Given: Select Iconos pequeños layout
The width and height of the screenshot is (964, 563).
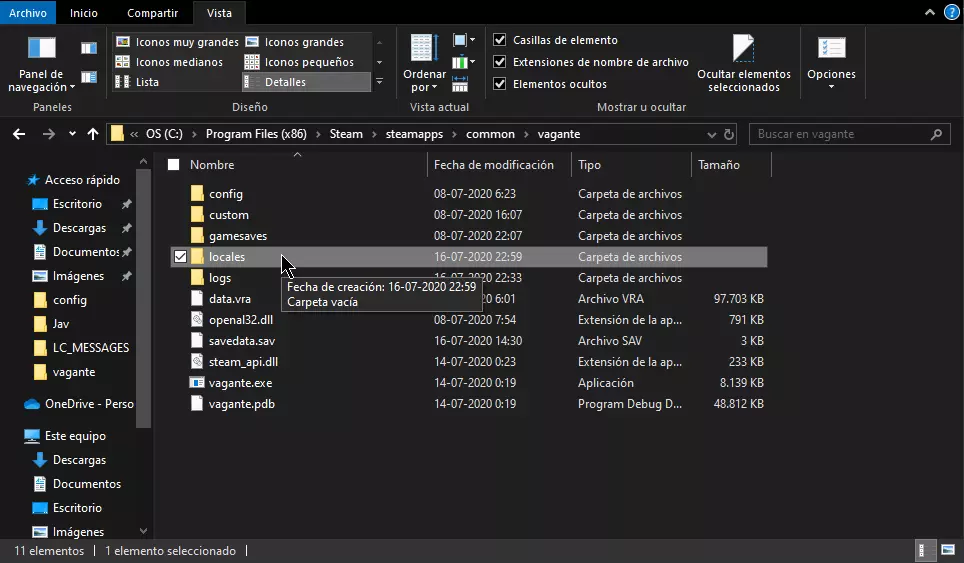Looking at the screenshot, I should tap(299, 62).
